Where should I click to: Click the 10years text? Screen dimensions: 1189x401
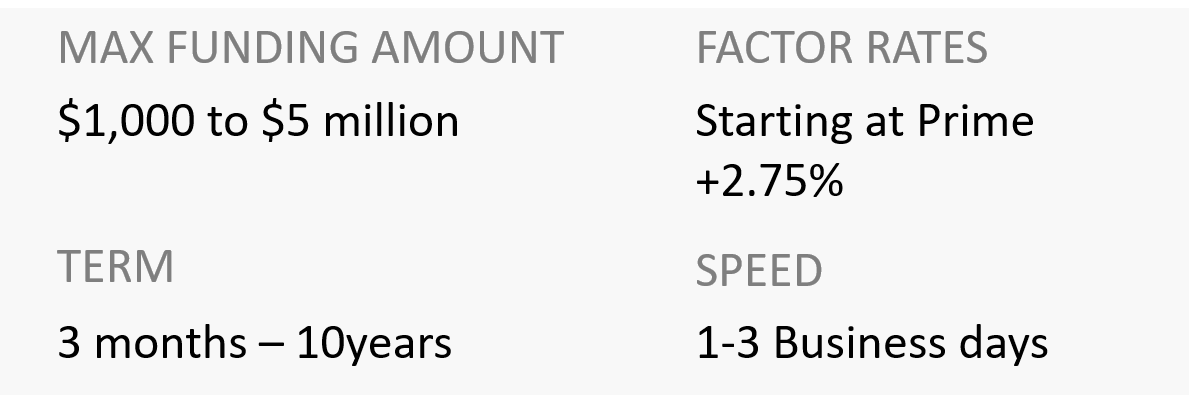click(x=373, y=343)
